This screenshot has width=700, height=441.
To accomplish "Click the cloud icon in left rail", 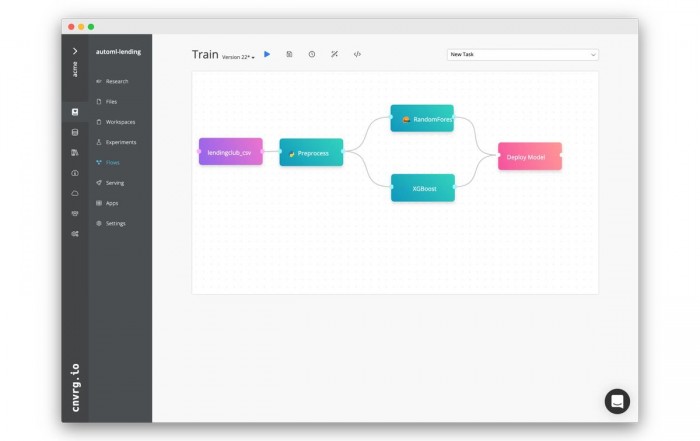I will click(x=75, y=192).
